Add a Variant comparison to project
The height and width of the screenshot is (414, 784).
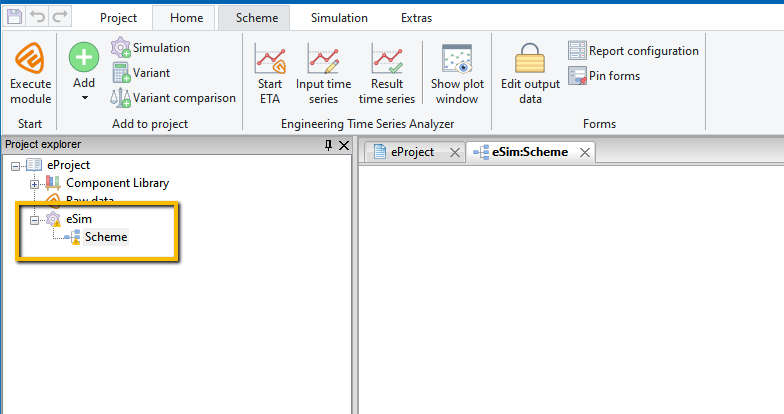(172, 98)
